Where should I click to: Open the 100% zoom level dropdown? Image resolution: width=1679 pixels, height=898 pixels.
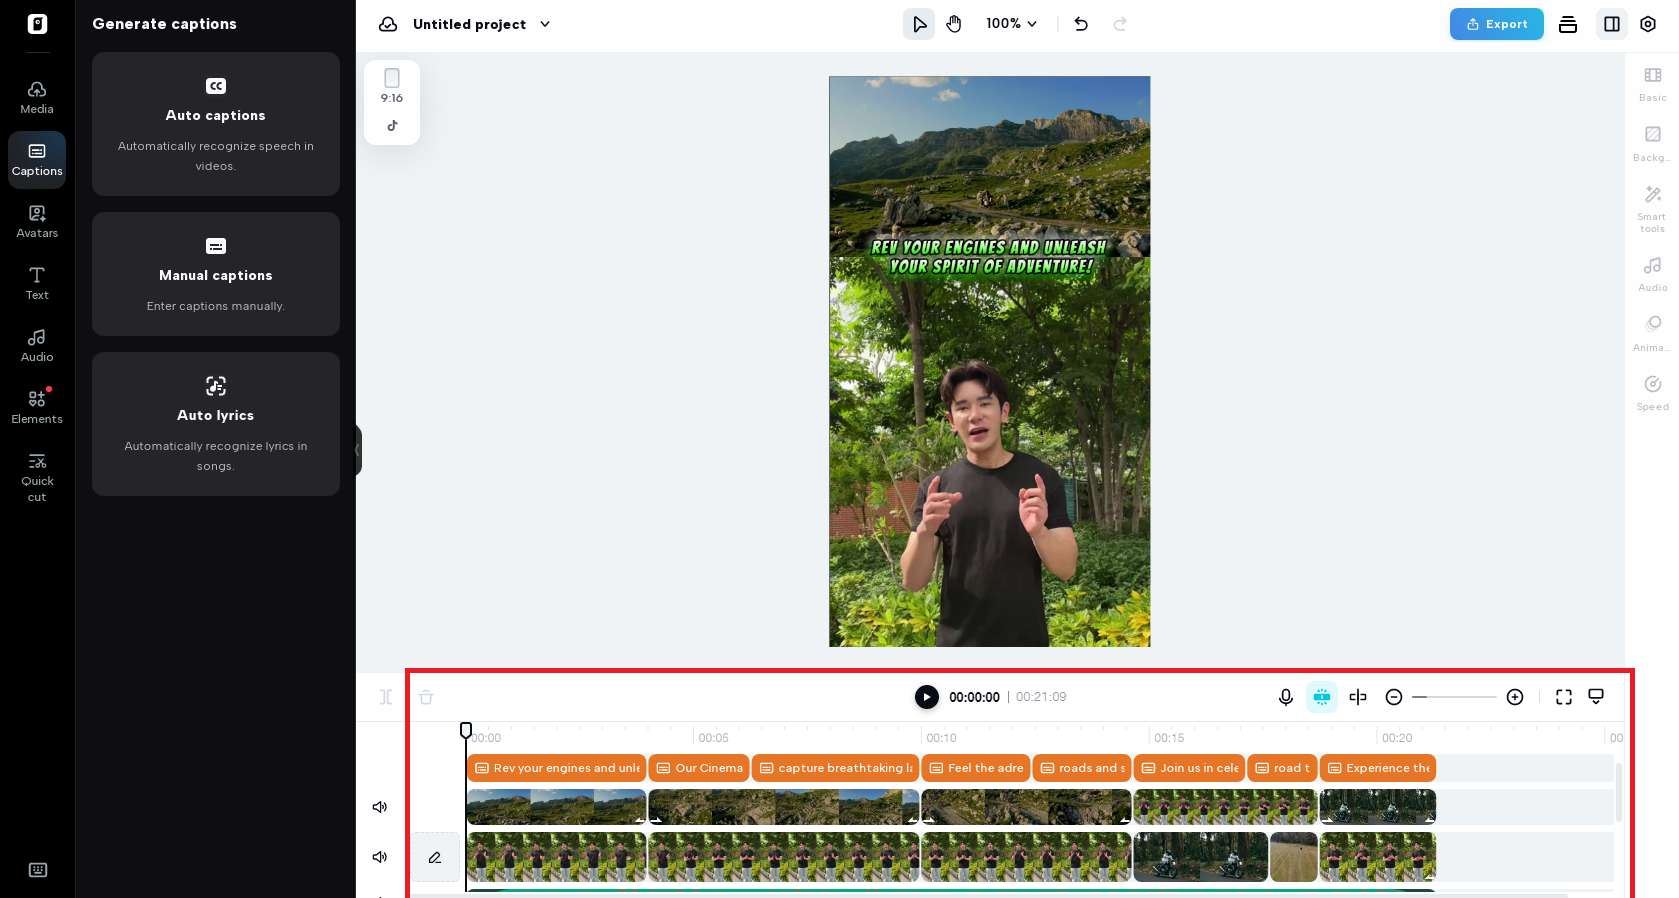tap(1012, 24)
